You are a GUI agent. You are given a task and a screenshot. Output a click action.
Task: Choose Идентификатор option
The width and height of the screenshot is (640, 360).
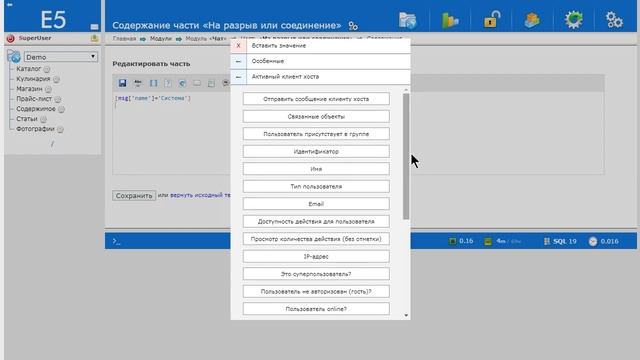pos(316,151)
